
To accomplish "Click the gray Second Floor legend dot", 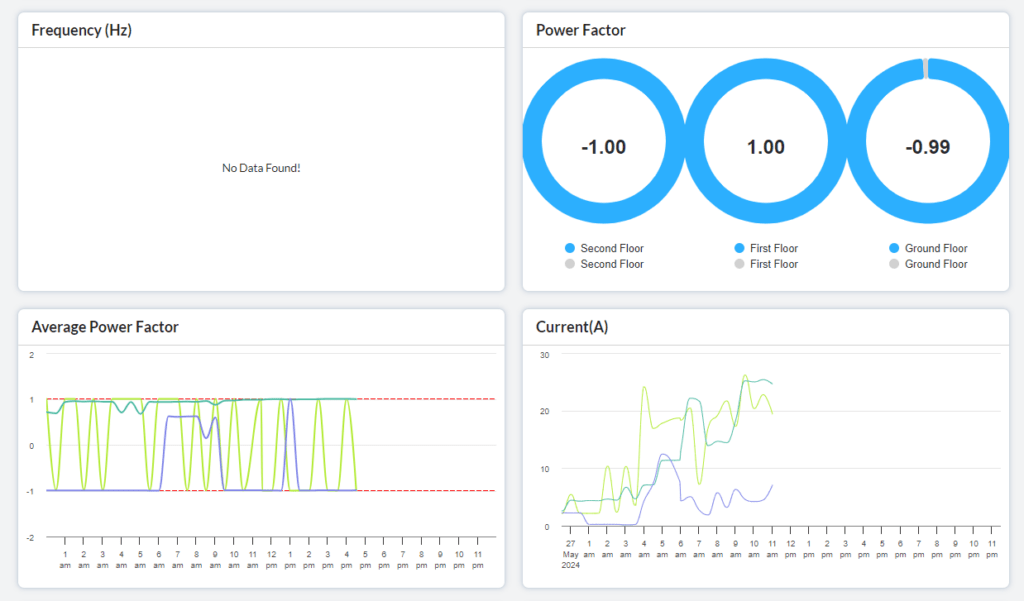I will pyautogui.click(x=570, y=264).
